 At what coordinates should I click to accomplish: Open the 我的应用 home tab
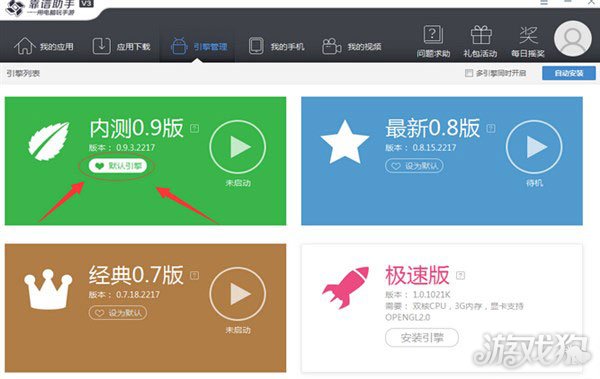coord(44,46)
